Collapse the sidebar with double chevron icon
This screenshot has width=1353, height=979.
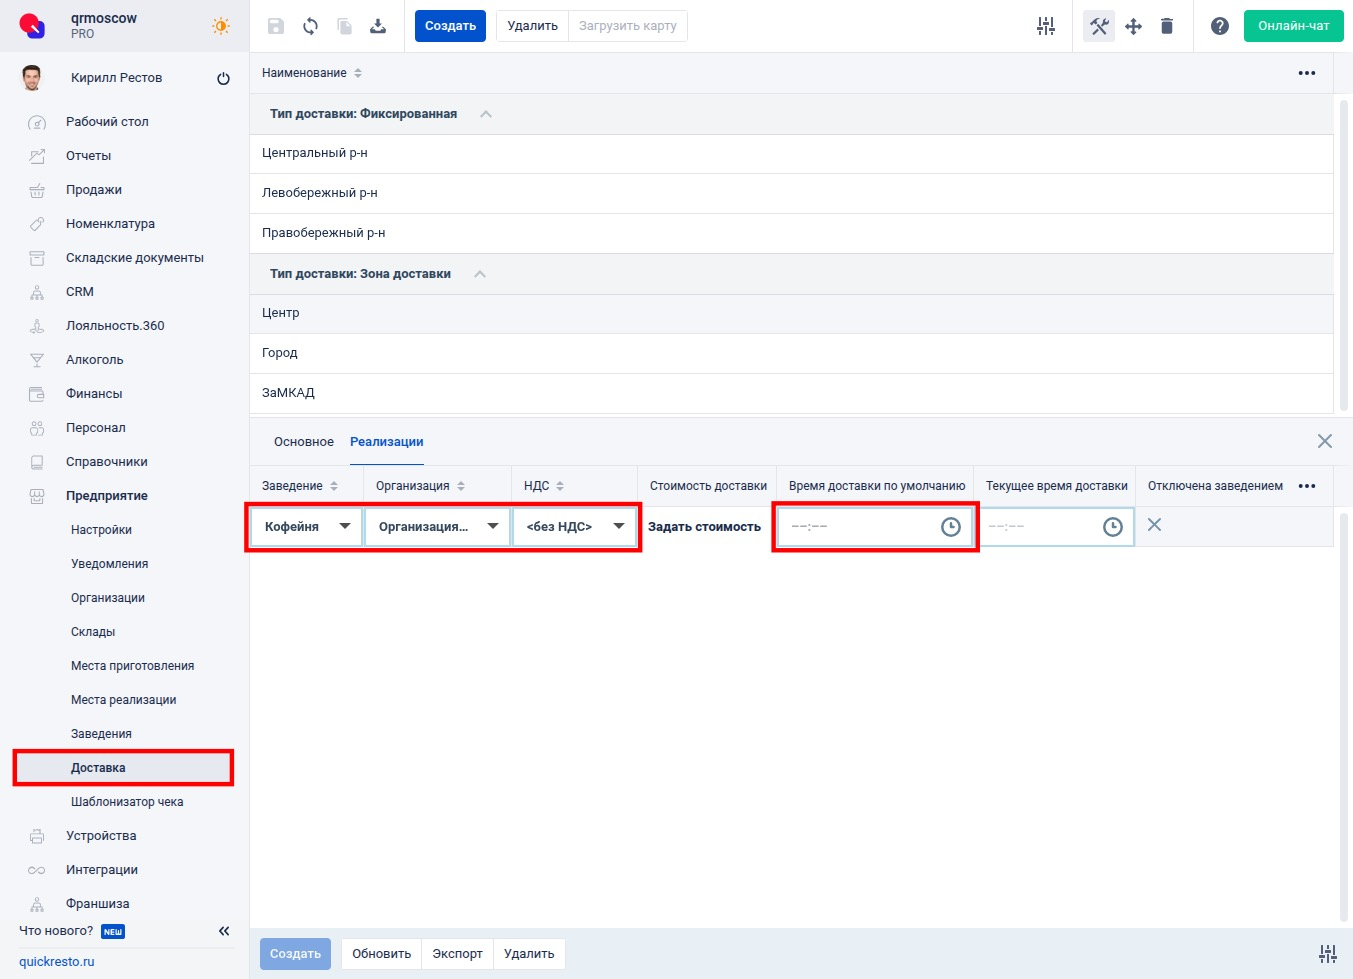pyautogui.click(x=224, y=931)
